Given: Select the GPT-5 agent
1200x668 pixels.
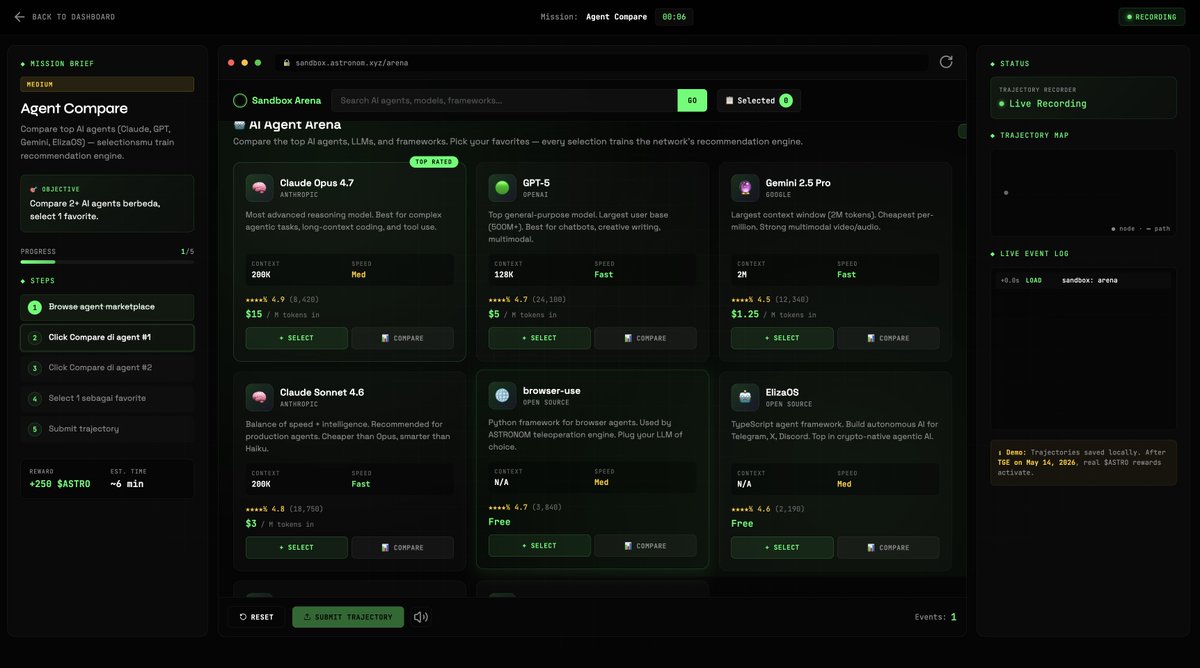Looking at the screenshot, I should (x=540, y=338).
